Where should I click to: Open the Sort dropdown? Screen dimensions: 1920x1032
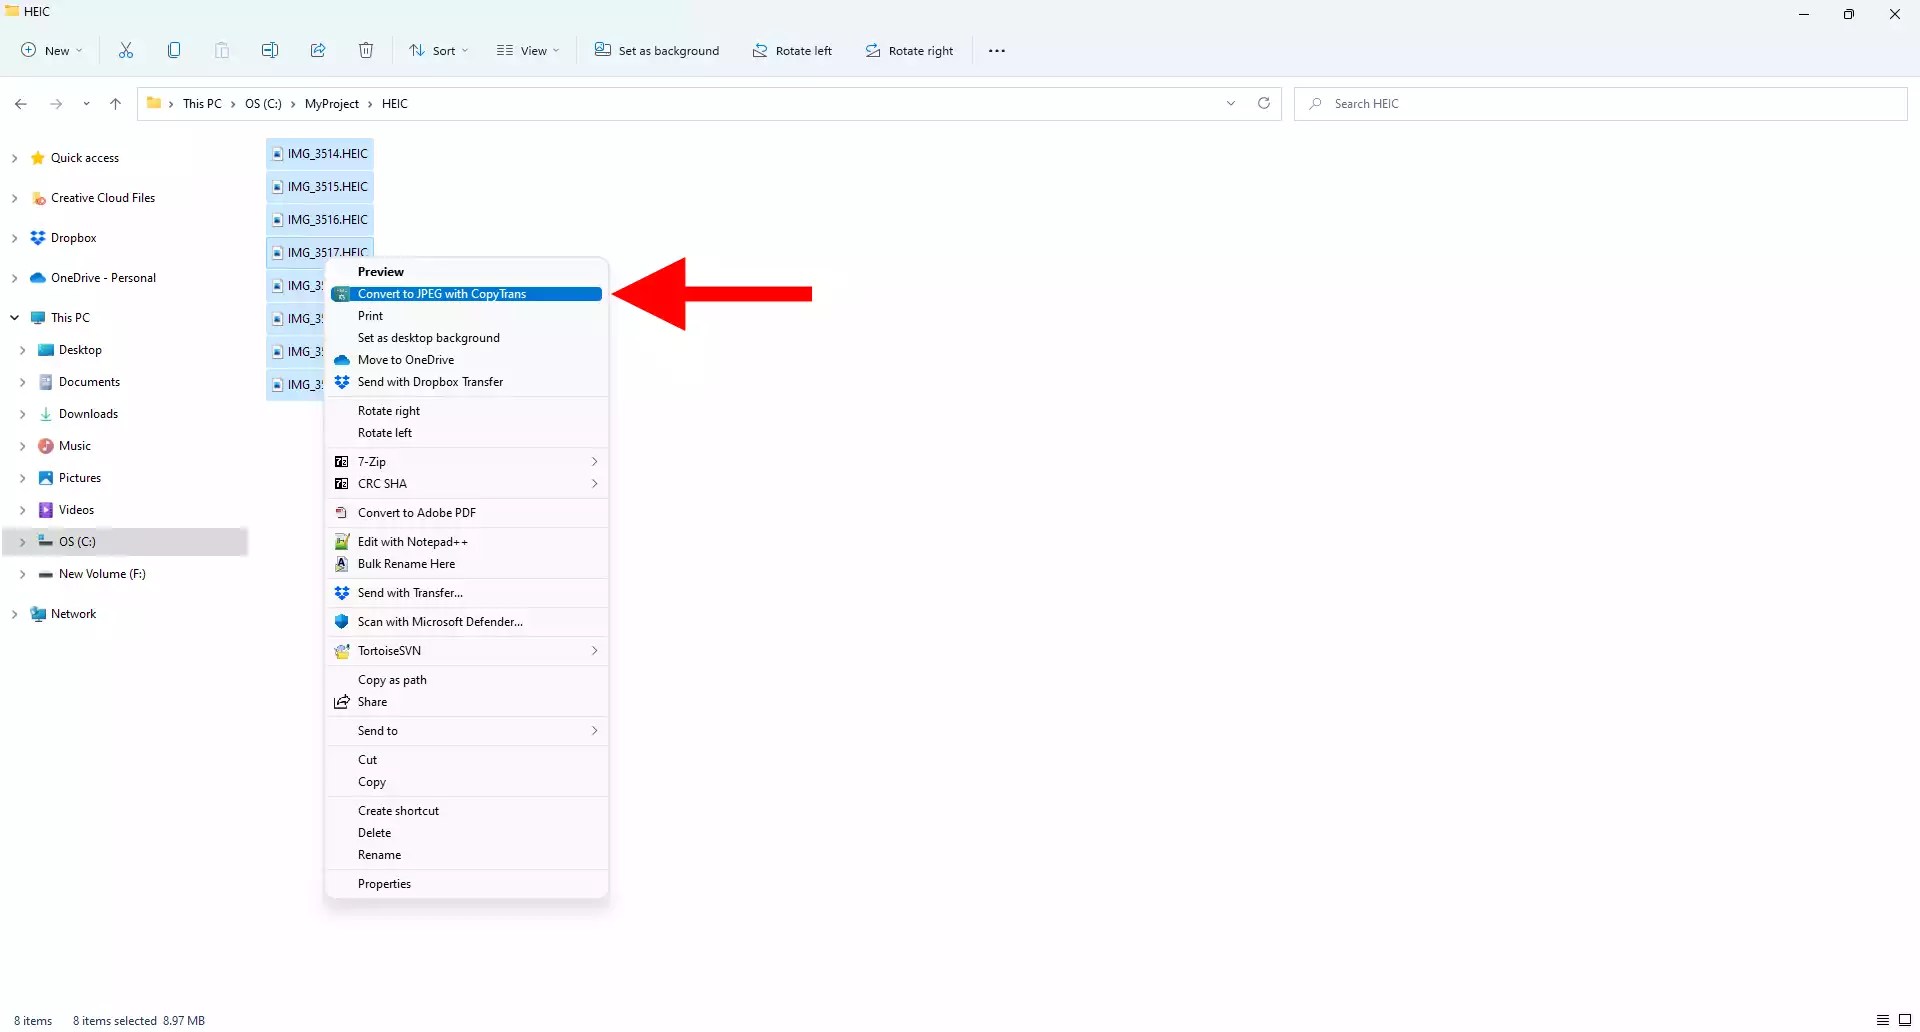click(438, 50)
